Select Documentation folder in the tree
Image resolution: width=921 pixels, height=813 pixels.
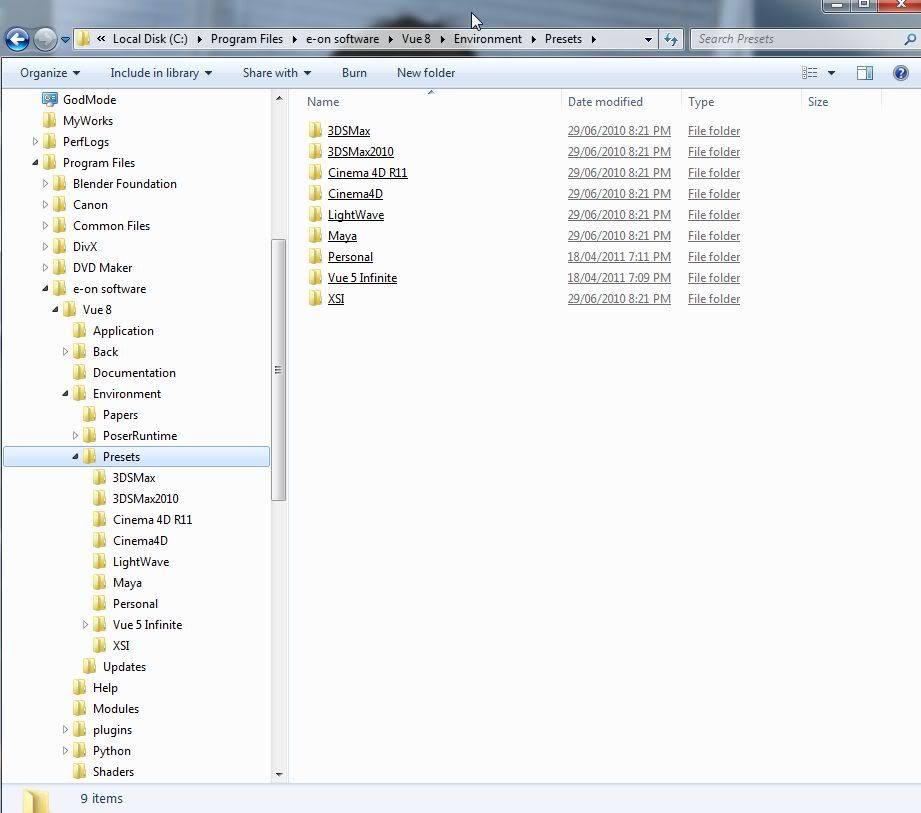tap(134, 373)
